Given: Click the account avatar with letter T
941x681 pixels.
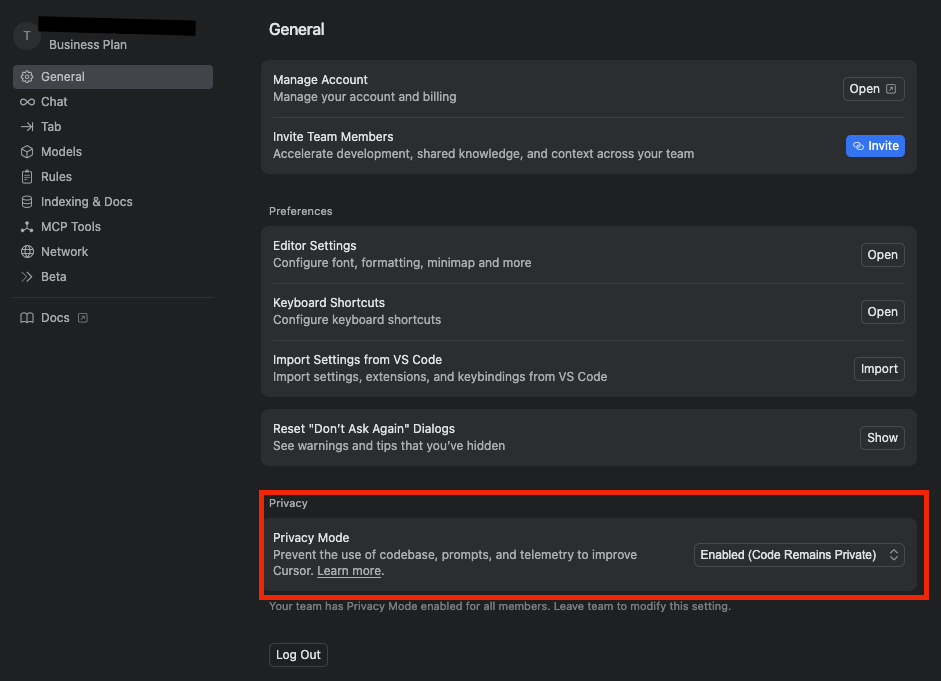Looking at the screenshot, I should [27, 36].
